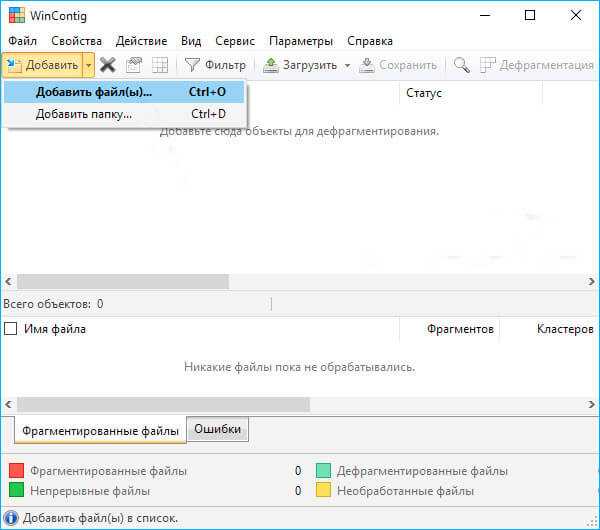Open the Свойства menu
This screenshot has height=530, width=600.
click(x=77, y=41)
